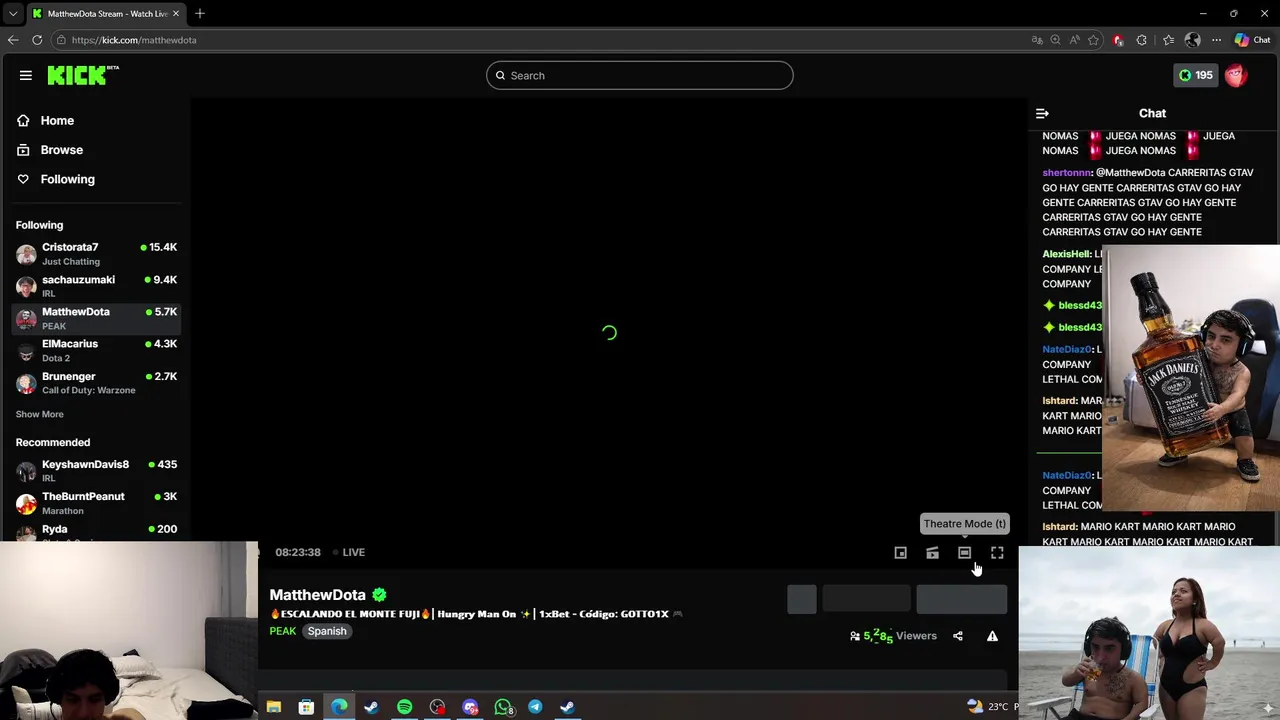Click the verified badge next to MatthewDota
Viewport: 1280px width, 720px height.
coord(379,595)
